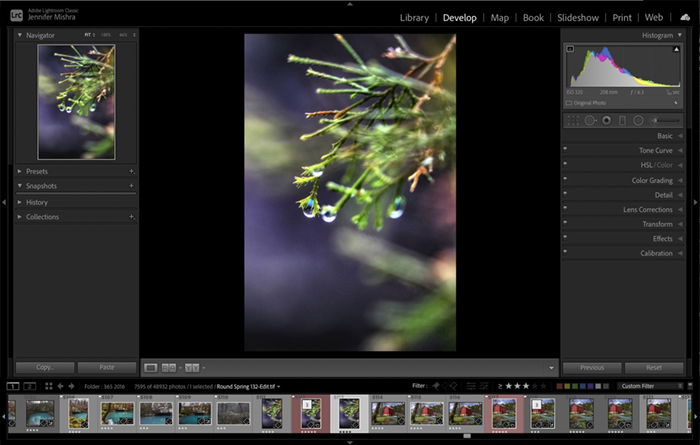
Task: Open the Print module
Action: [622, 18]
